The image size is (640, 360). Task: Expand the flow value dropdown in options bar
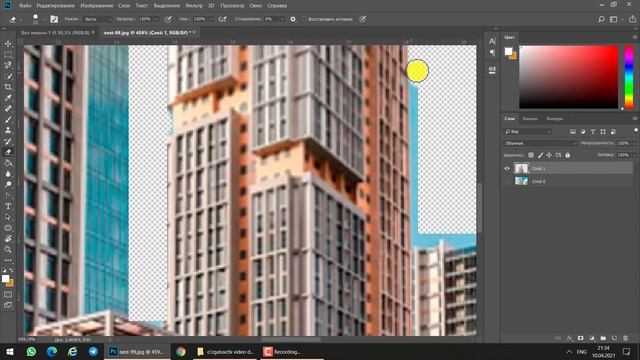point(211,19)
